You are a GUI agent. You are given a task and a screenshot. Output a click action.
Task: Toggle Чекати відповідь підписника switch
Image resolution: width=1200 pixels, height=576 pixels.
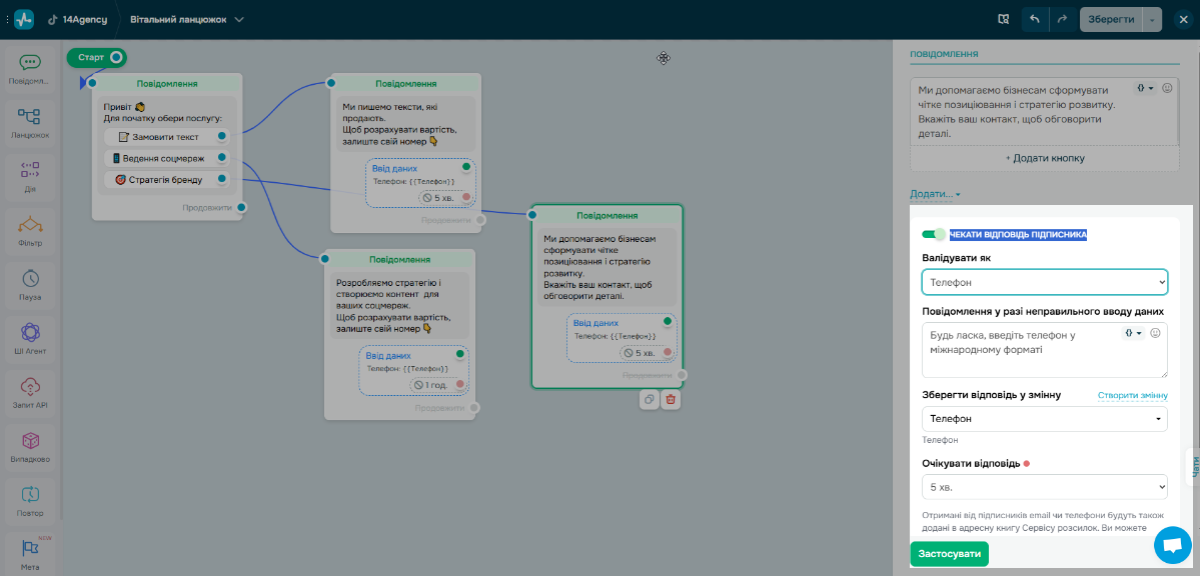pyautogui.click(x=934, y=234)
